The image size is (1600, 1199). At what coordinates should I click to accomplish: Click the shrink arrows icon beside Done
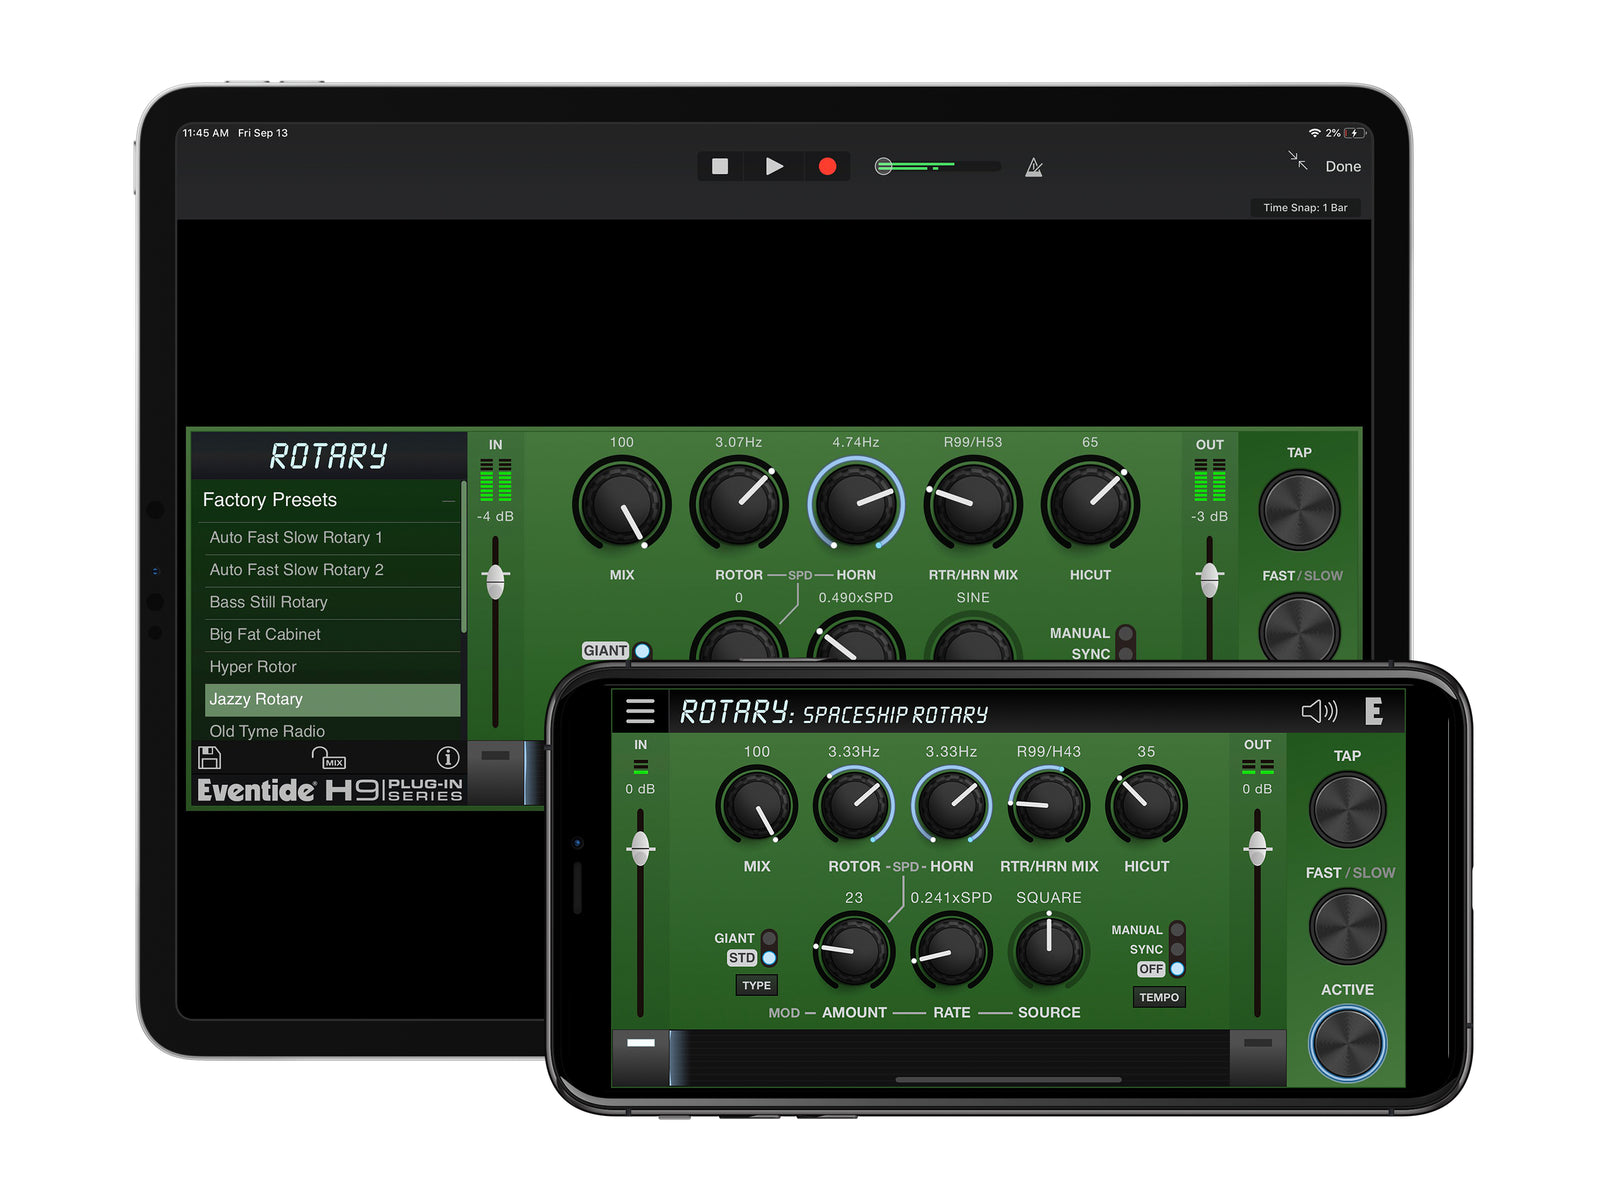click(1298, 160)
